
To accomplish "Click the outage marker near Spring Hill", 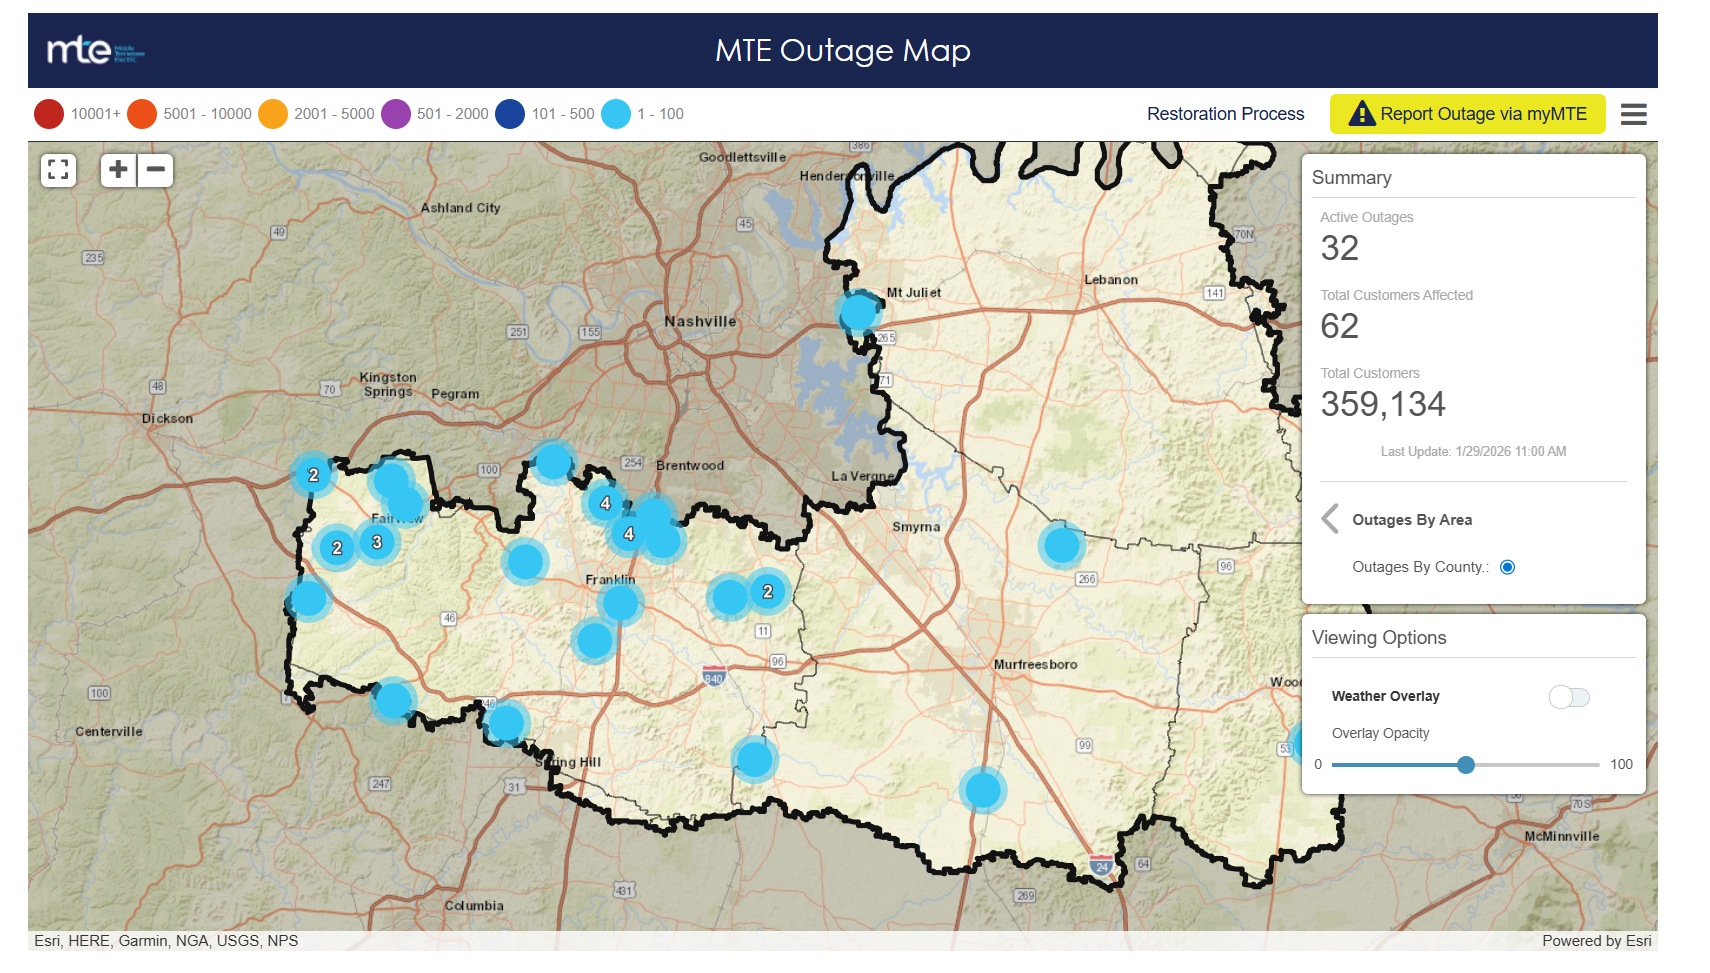I will 506,722.
